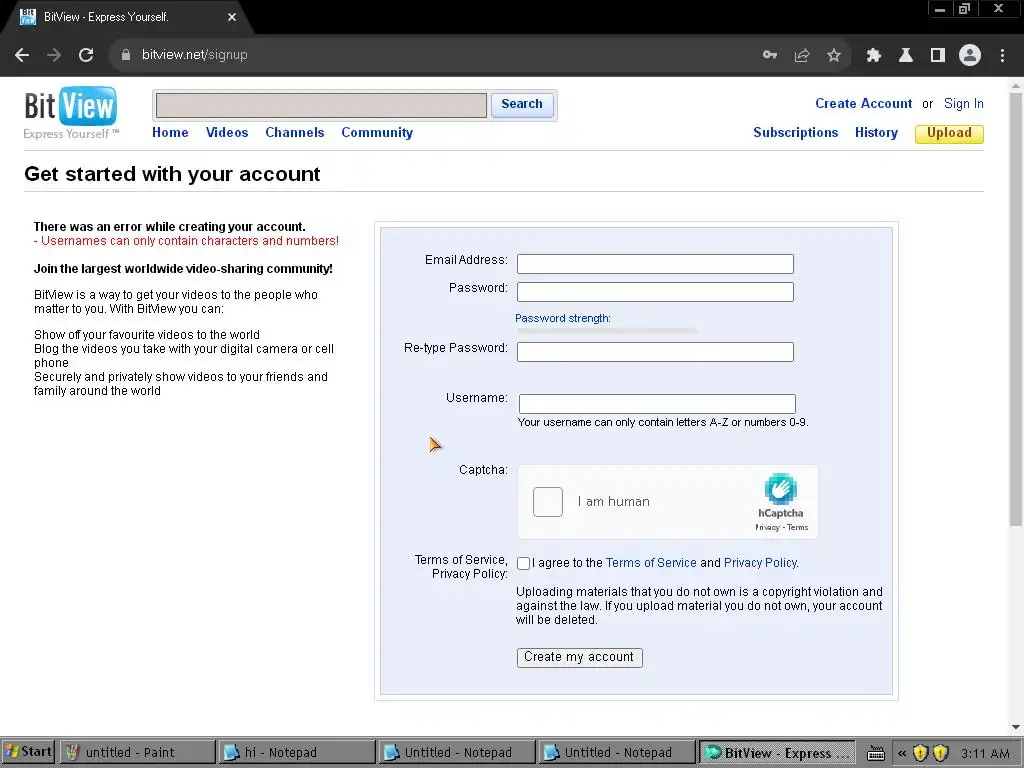Open the Chrome profile avatar icon
This screenshot has height=768, width=1024.
970,55
